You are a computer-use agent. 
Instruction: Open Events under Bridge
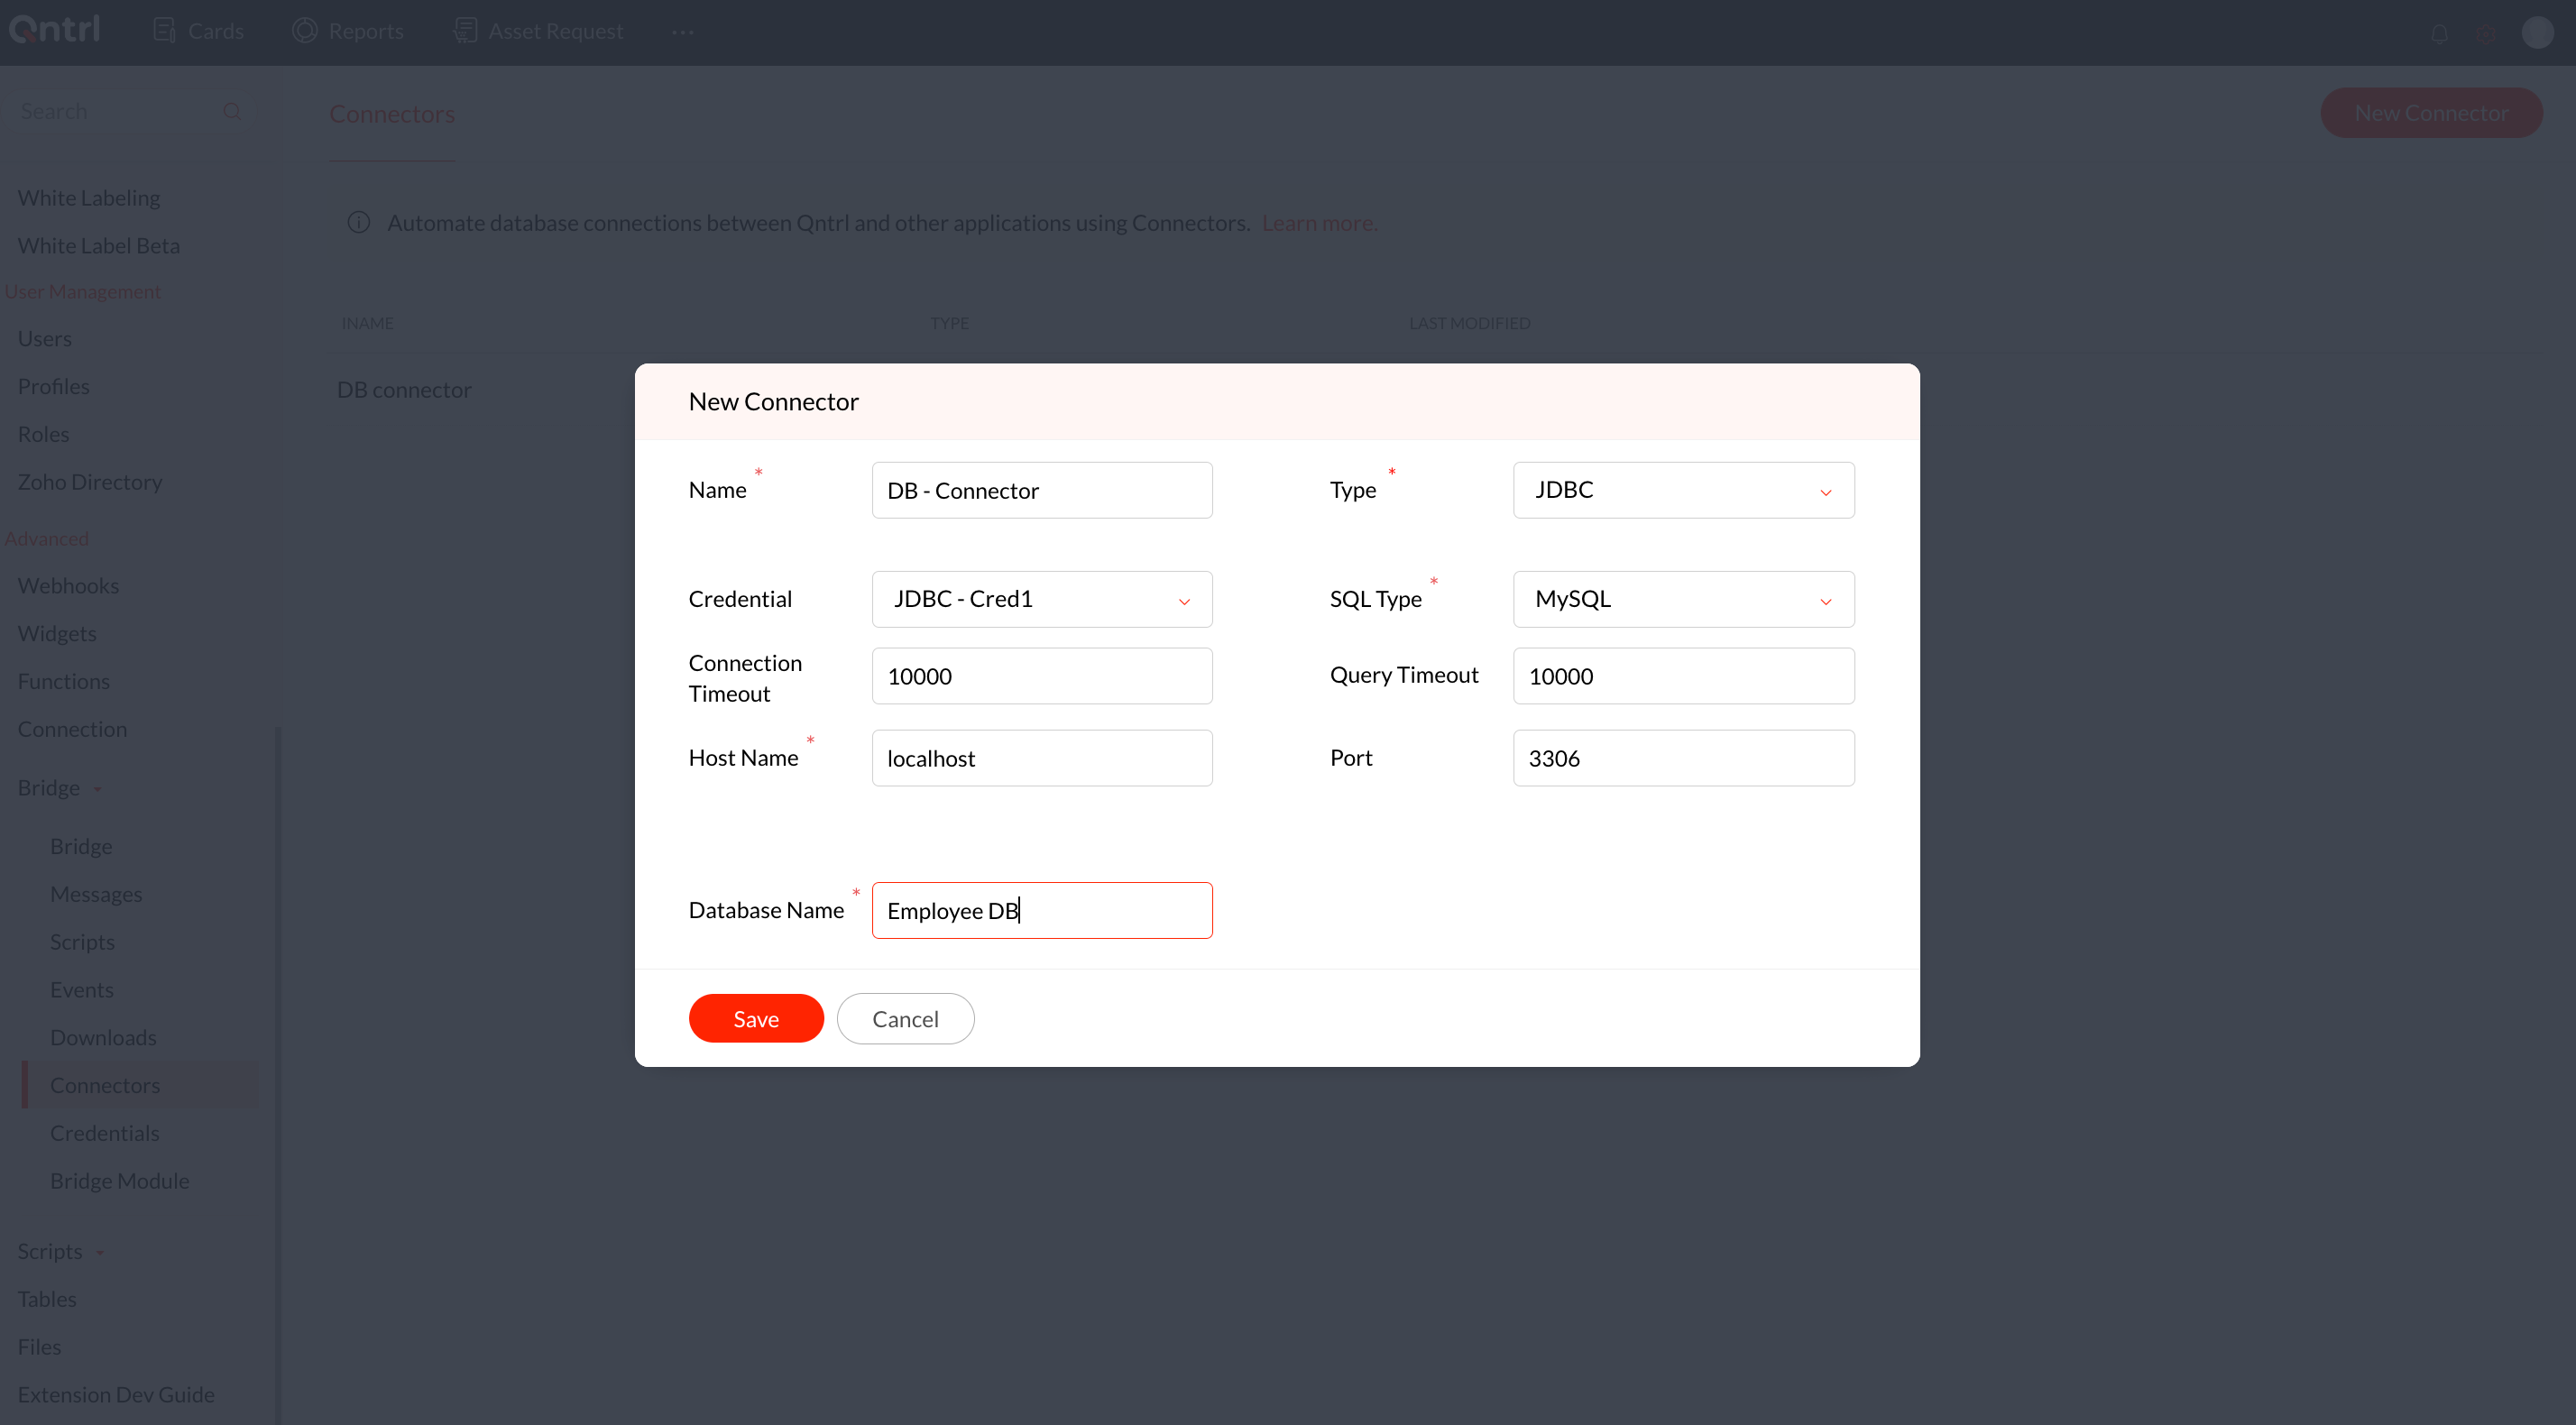click(x=82, y=989)
